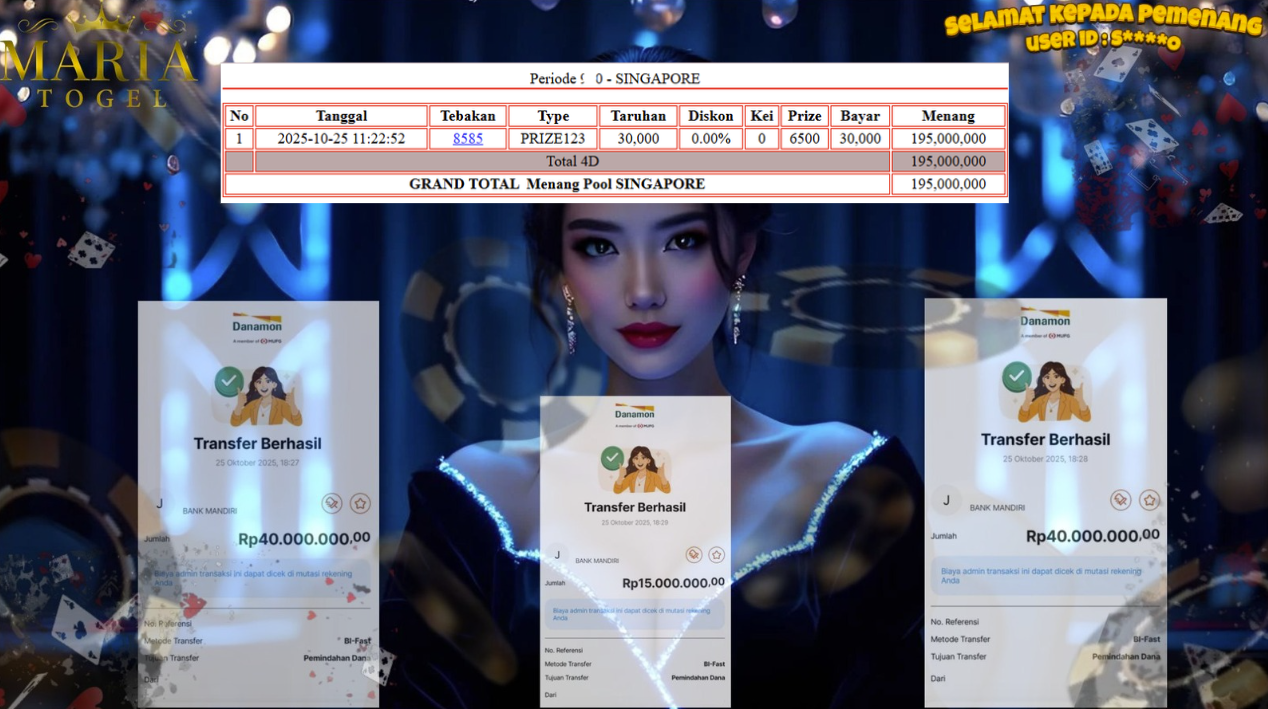
Task: Click share icon on Rp15.000.000 receipt
Action: click(x=693, y=554)
